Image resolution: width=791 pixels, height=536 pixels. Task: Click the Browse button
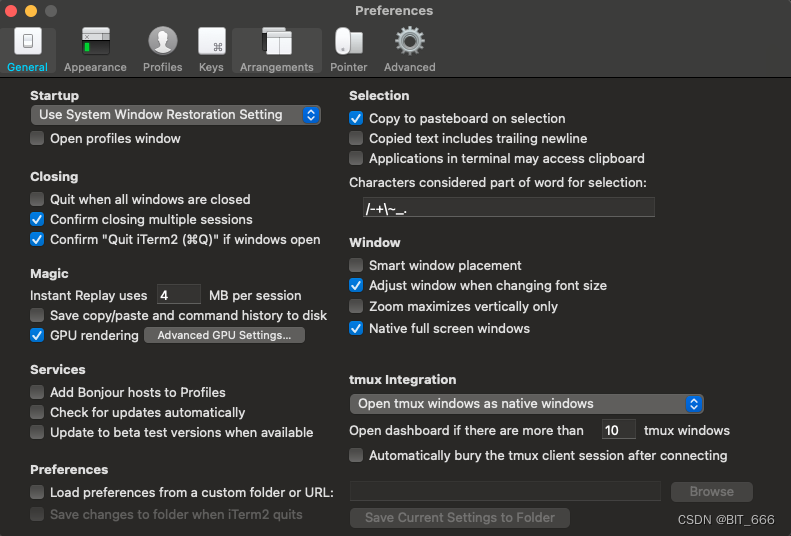coord(712,492)
